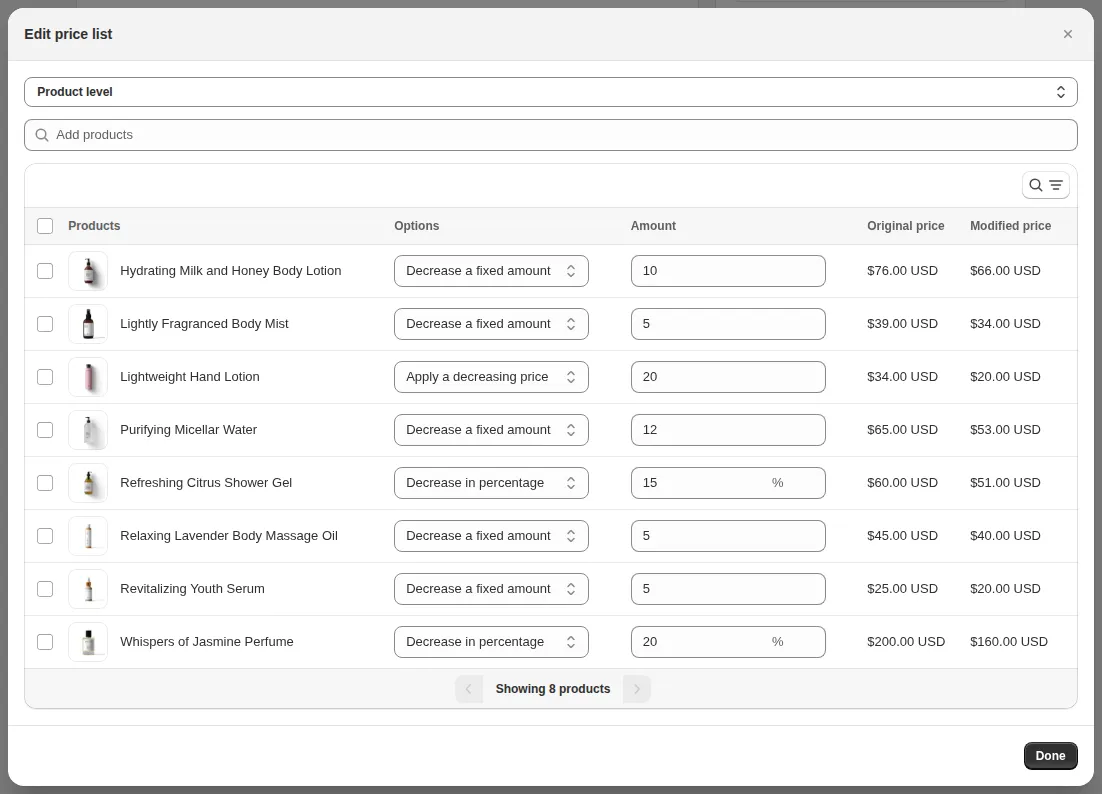Click original price $76.00 USD
This screenshot has width=1102, height=794.
[902, 271]
